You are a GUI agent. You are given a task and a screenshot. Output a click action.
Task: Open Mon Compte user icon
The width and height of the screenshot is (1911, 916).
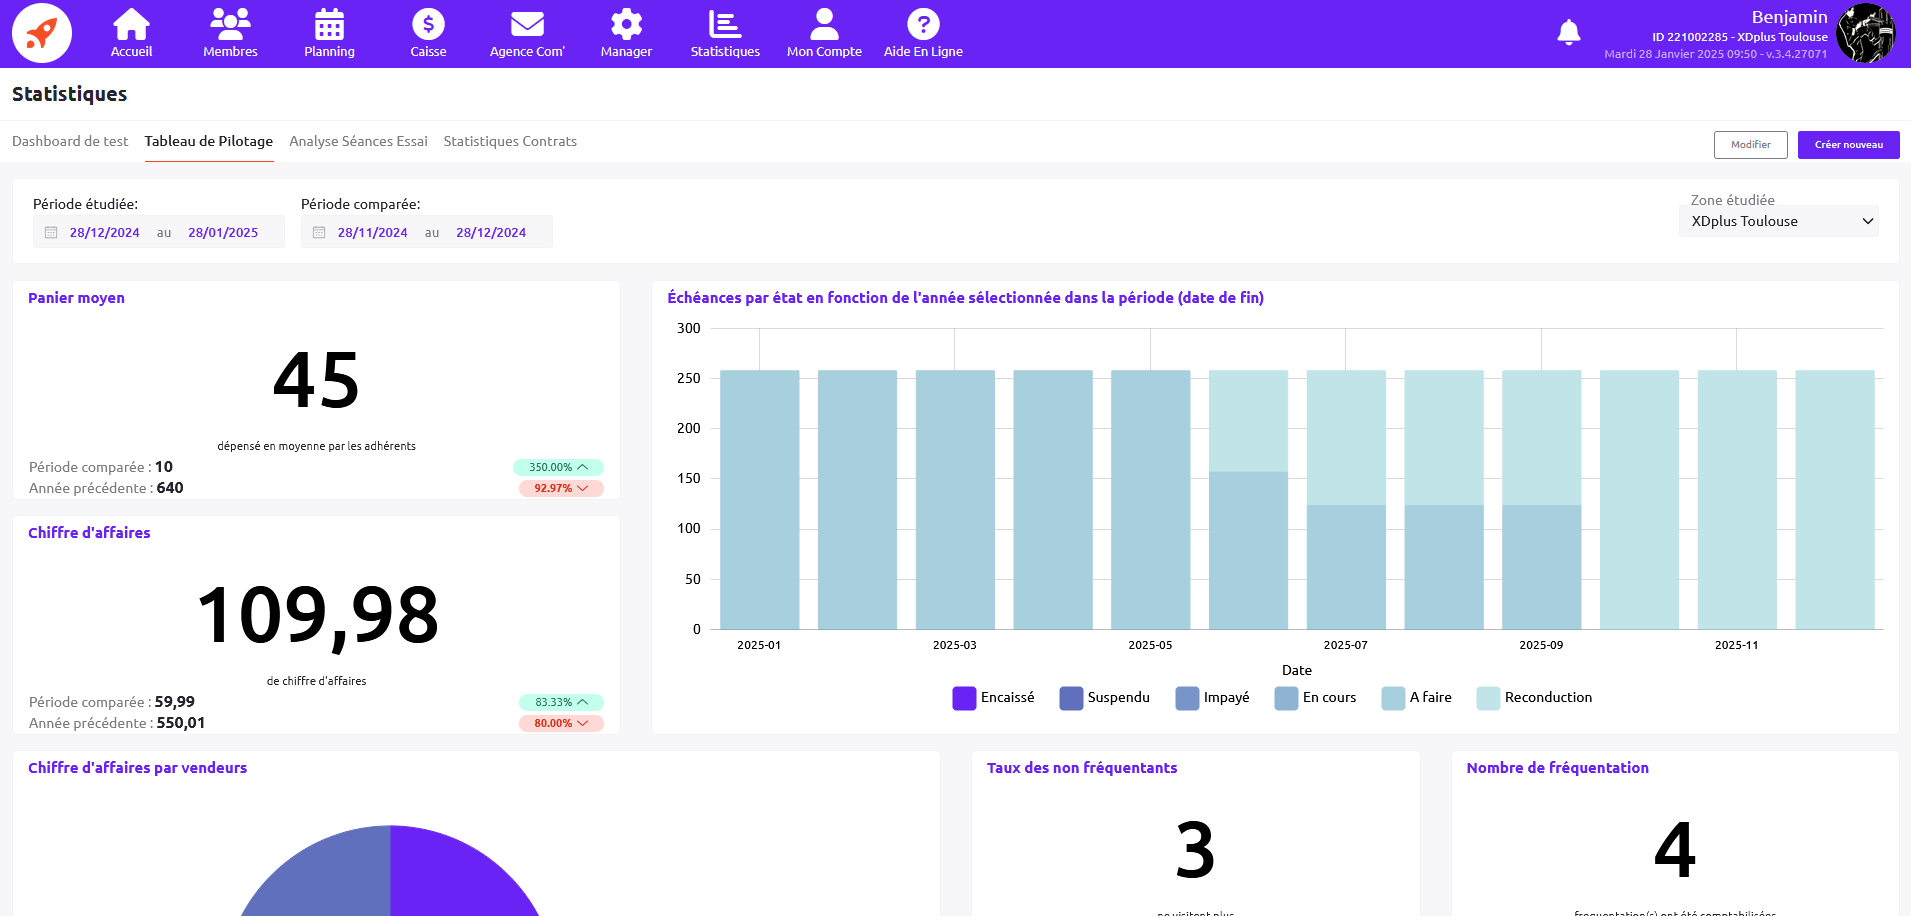pos(824,25)
